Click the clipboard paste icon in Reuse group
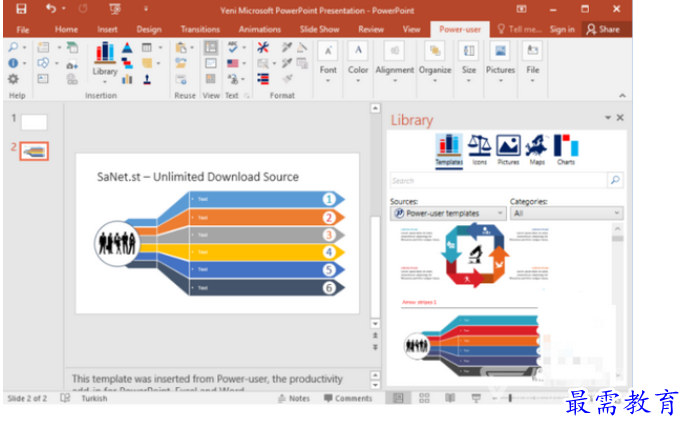Viewport: 687px width, 434px height. 181,47
